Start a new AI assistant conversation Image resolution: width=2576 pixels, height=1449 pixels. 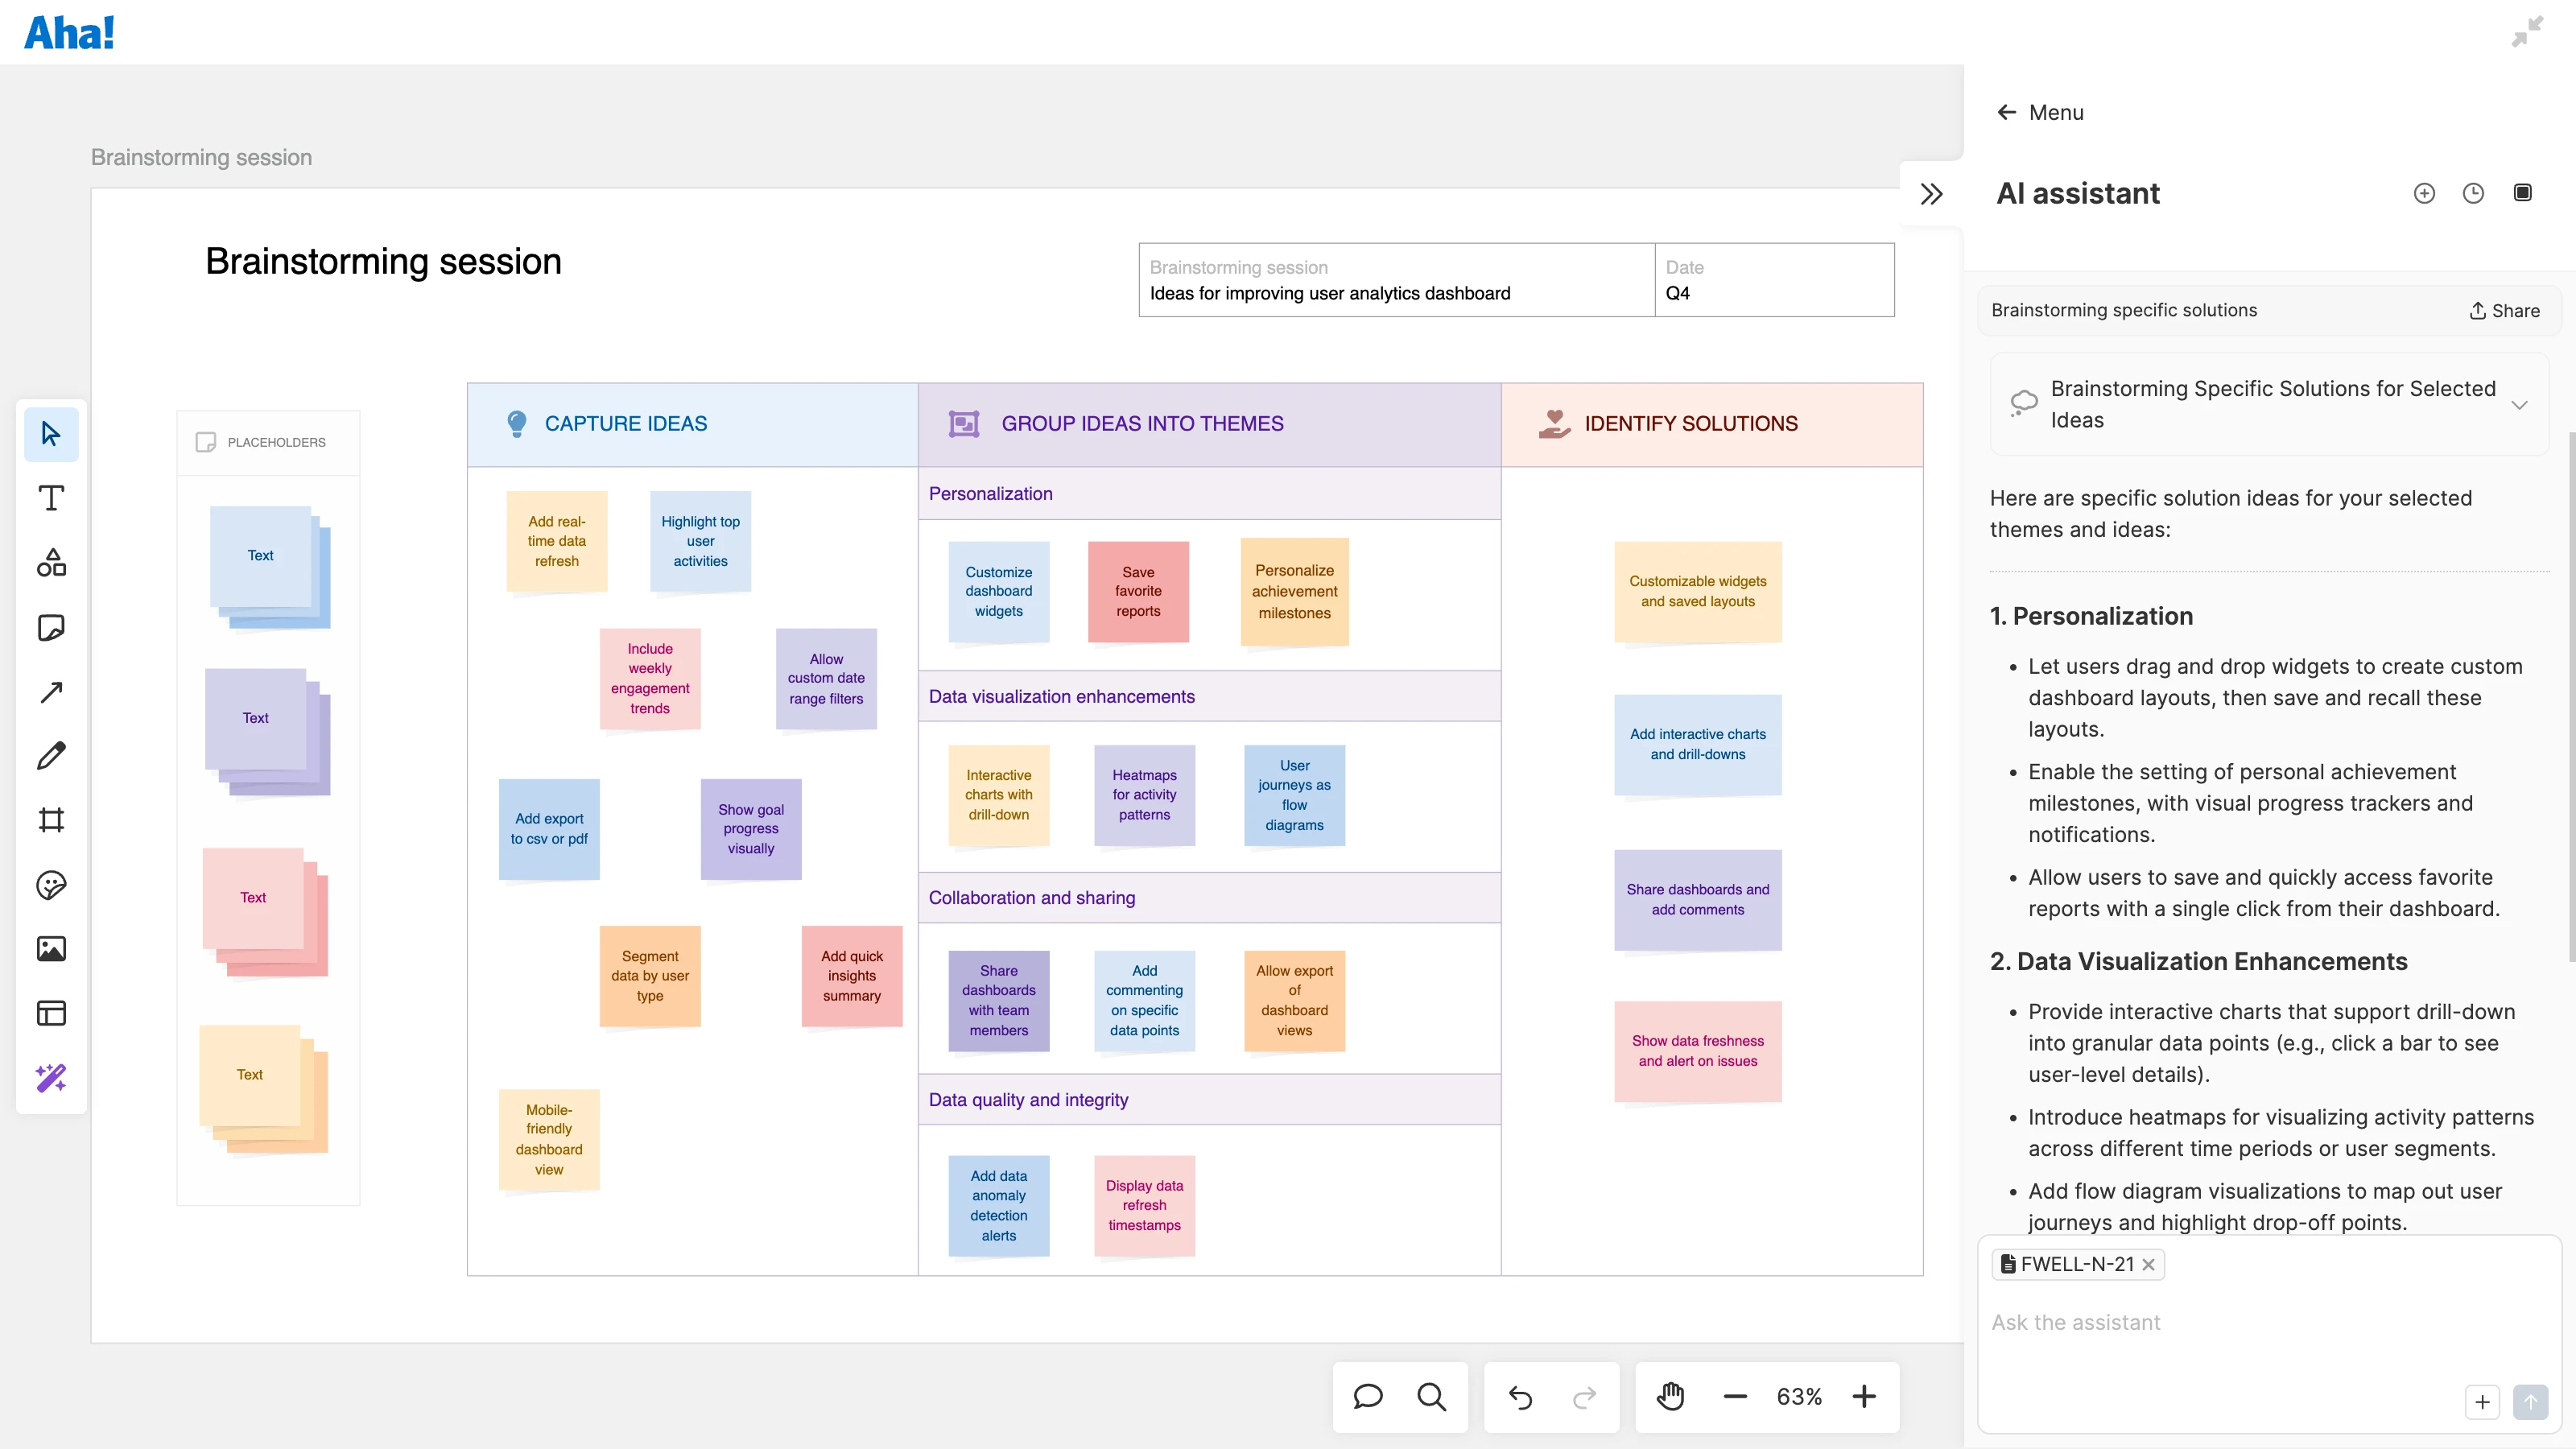pyautogui.click(x=2424, y=193)
